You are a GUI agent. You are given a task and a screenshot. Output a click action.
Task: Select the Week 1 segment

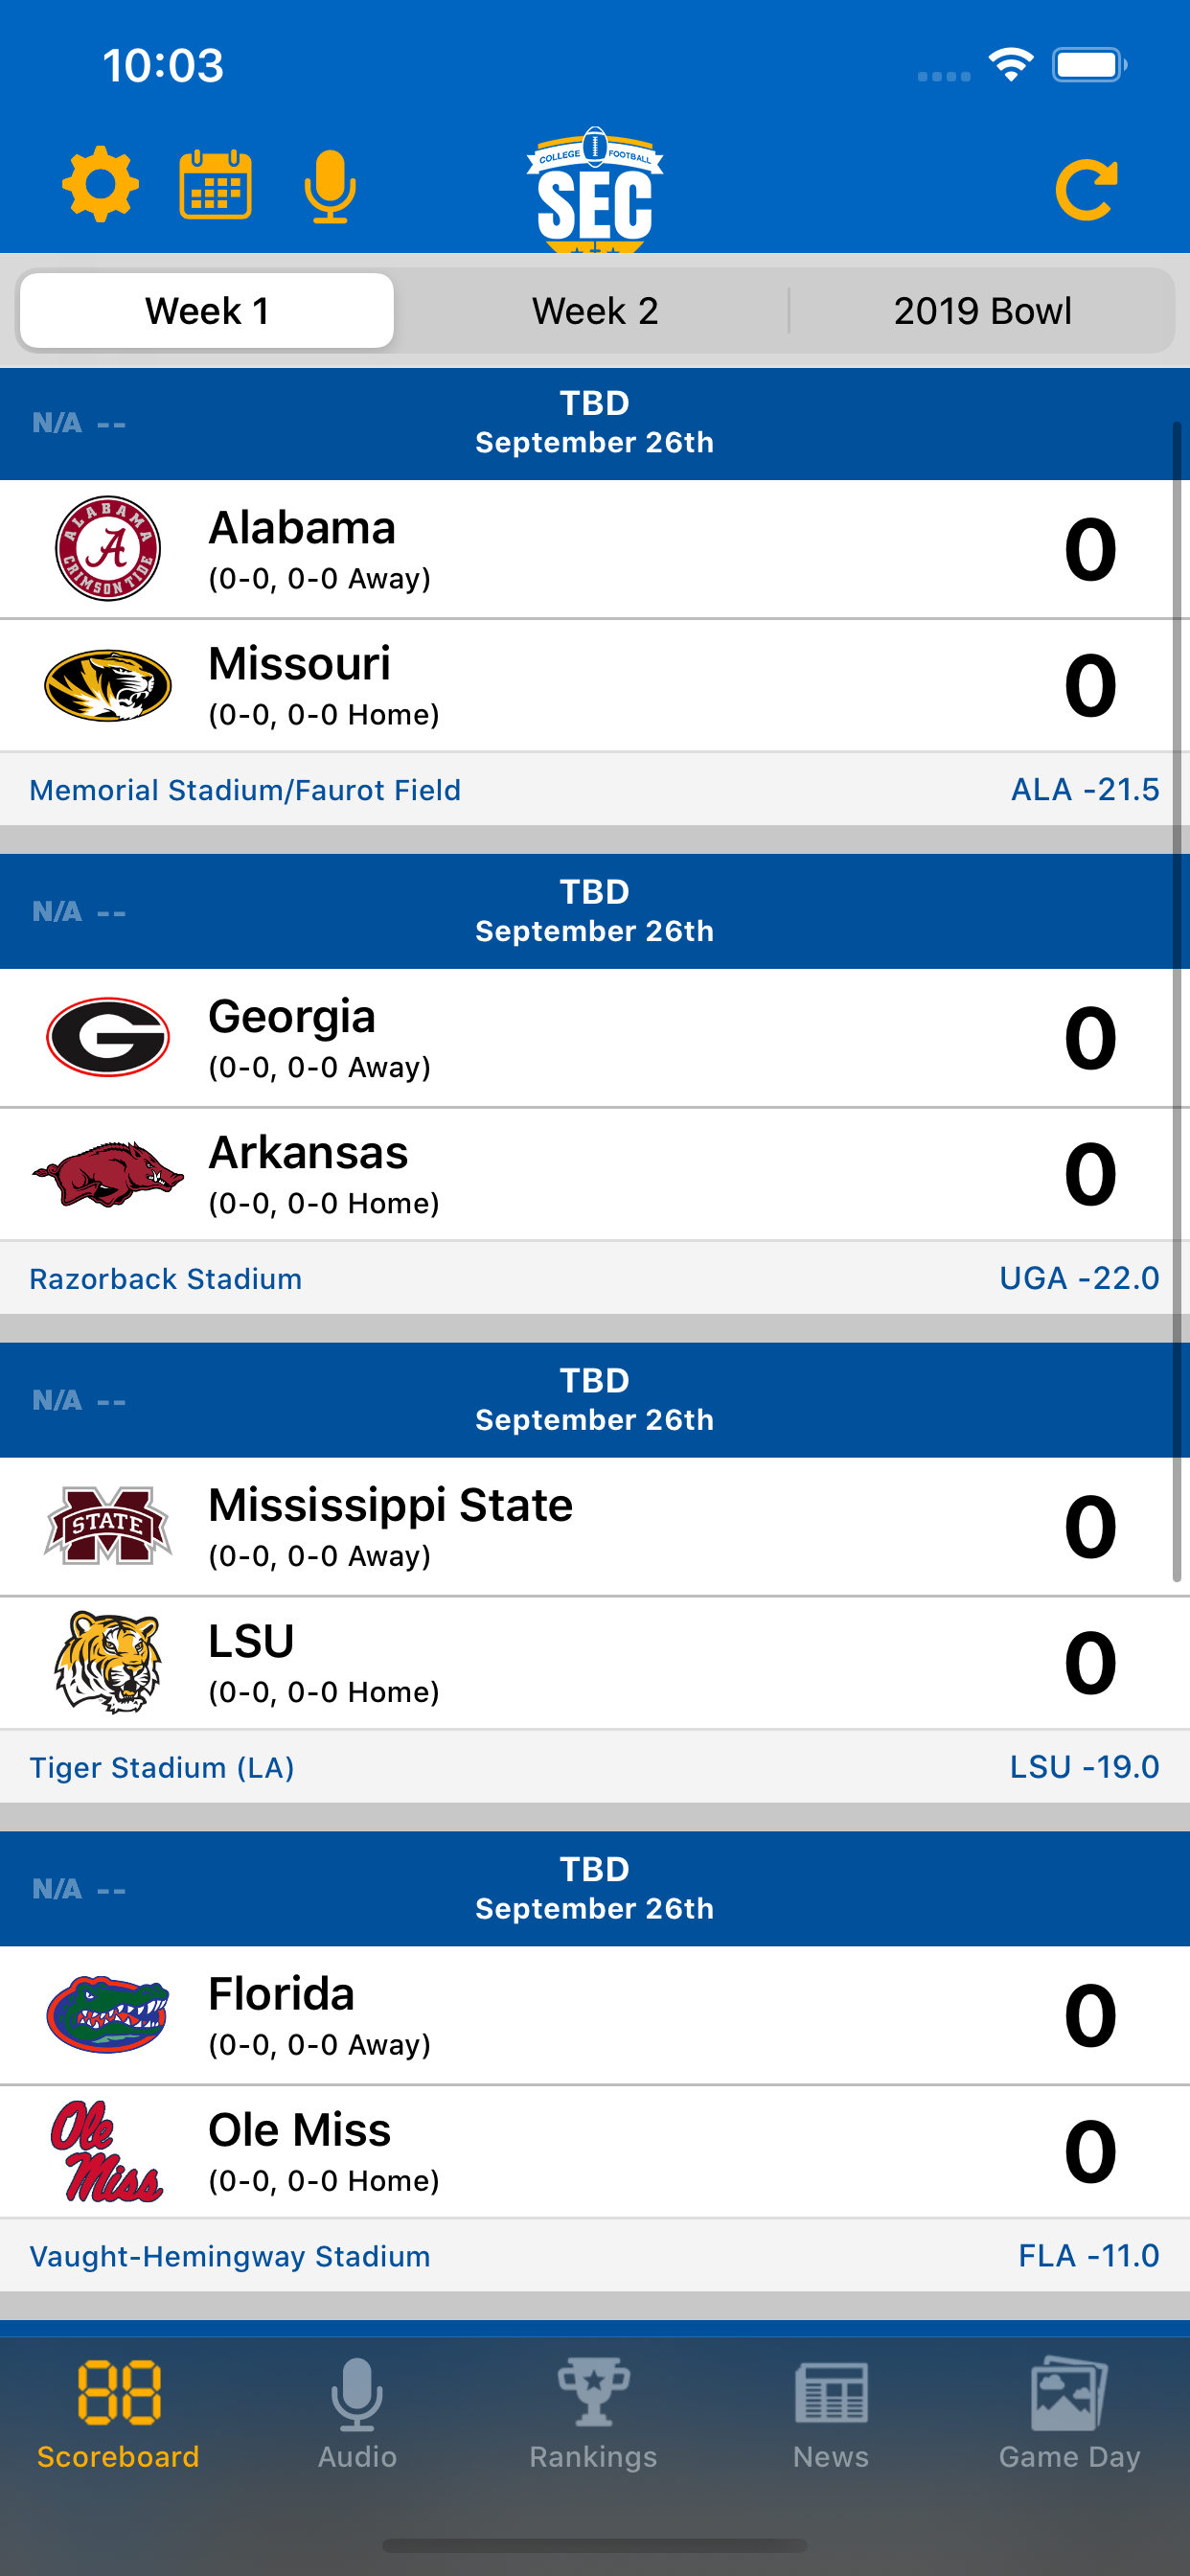[207, 311]
